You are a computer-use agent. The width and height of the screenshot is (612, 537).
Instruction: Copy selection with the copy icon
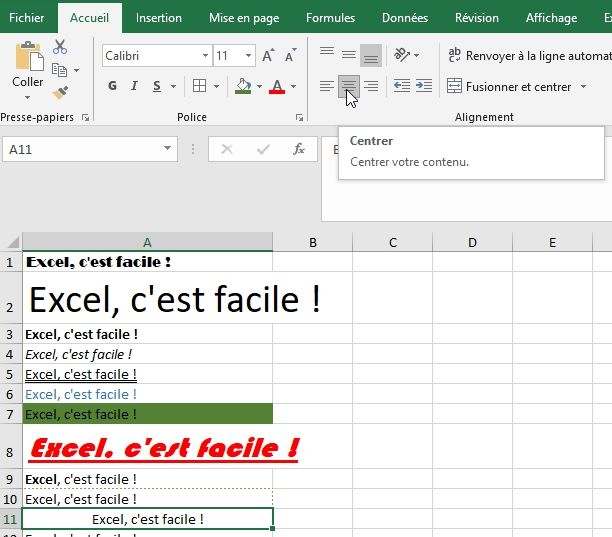(59, 70)
